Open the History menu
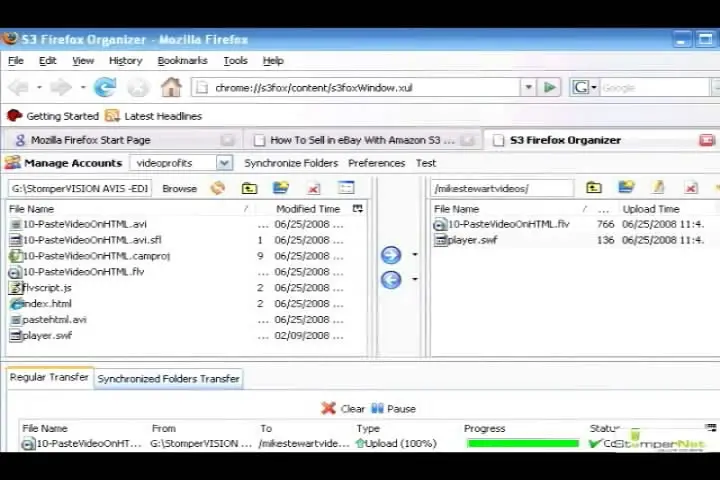The width and height of the screenshot is (720, 480). 126,61
